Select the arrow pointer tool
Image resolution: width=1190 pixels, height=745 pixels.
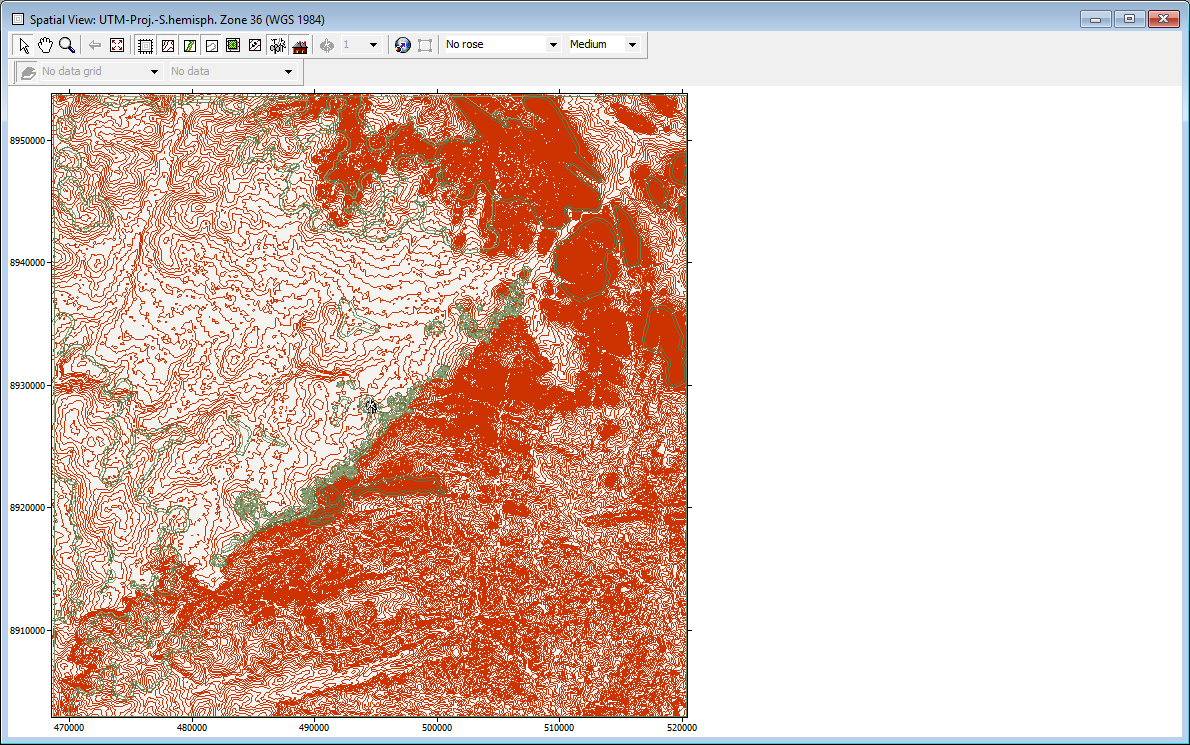click(25, 45)
